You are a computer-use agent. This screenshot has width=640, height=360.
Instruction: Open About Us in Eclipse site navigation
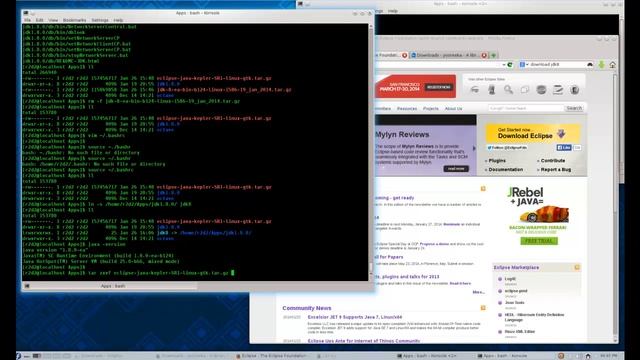tap(453, 109)
